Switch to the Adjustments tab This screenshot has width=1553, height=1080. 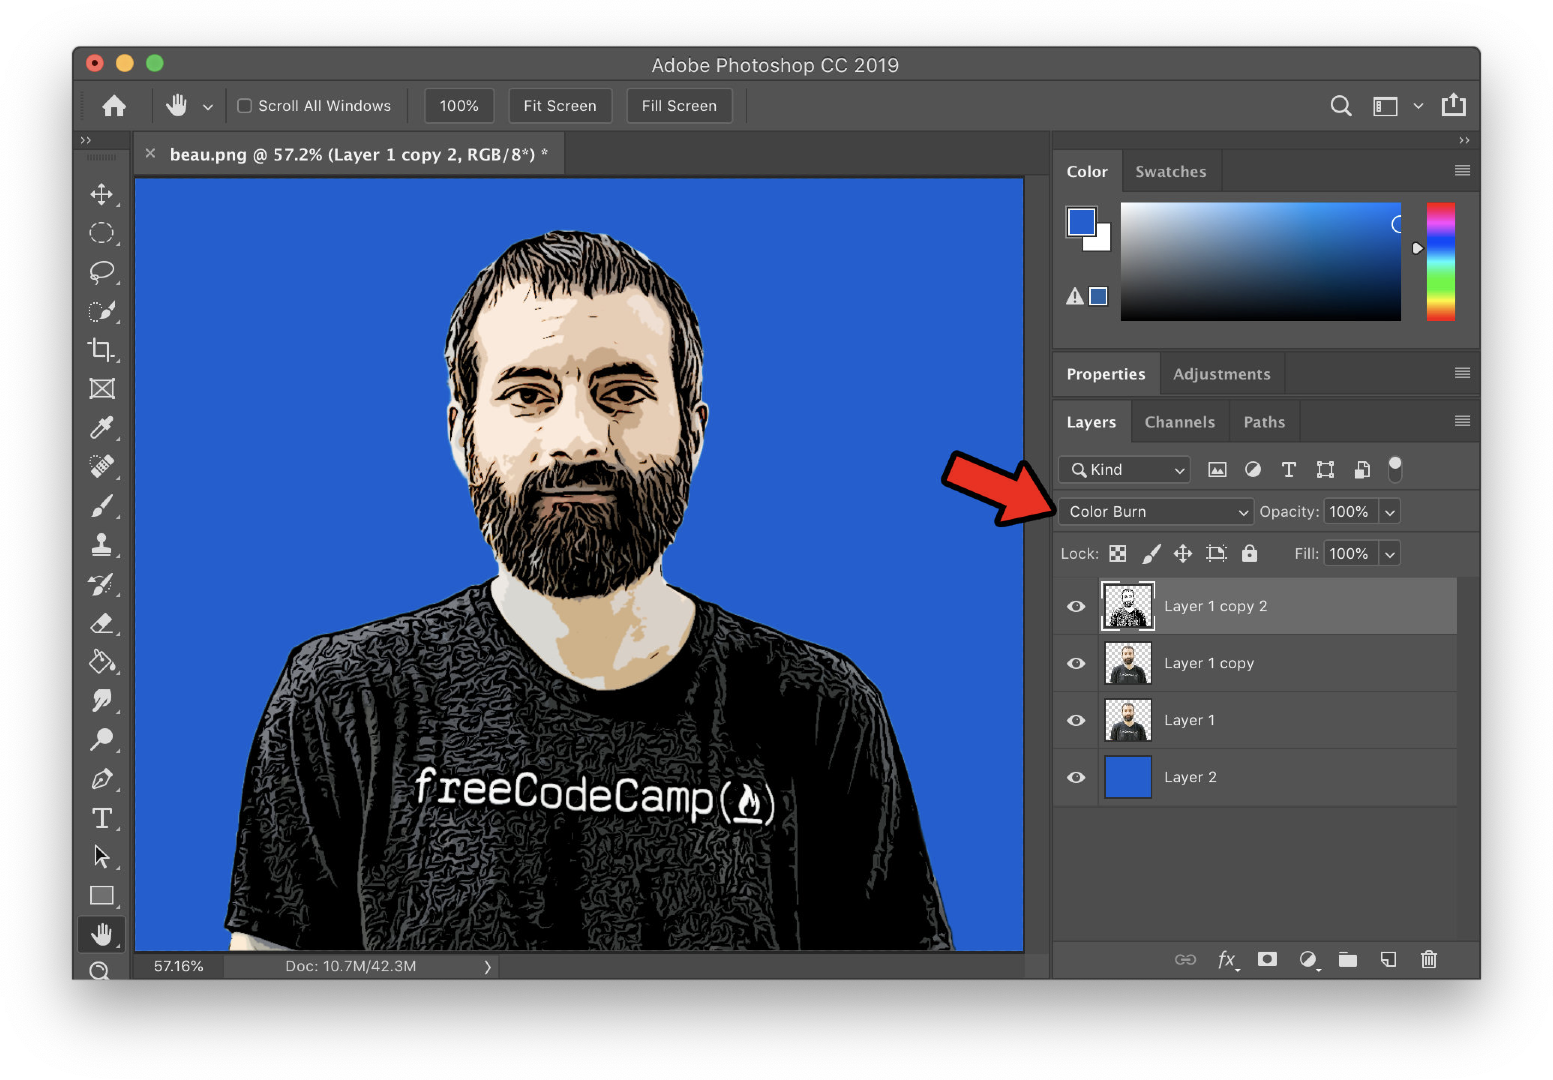coord(1221,374)
